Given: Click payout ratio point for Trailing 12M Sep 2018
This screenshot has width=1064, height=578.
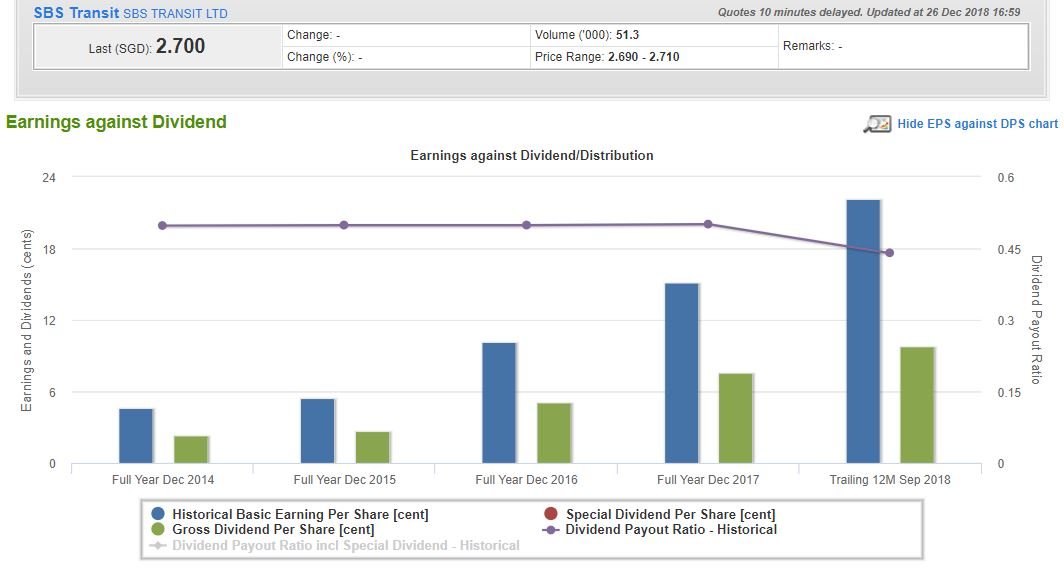Looking at the screenshot, I should (x=889, y=253).
